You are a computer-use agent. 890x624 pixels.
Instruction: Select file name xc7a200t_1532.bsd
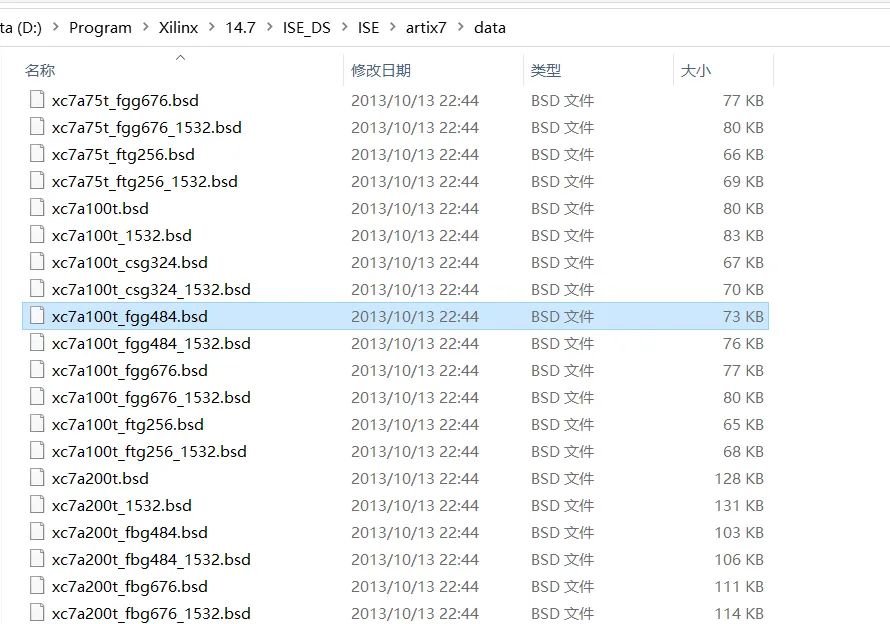(x=121, y=505)
